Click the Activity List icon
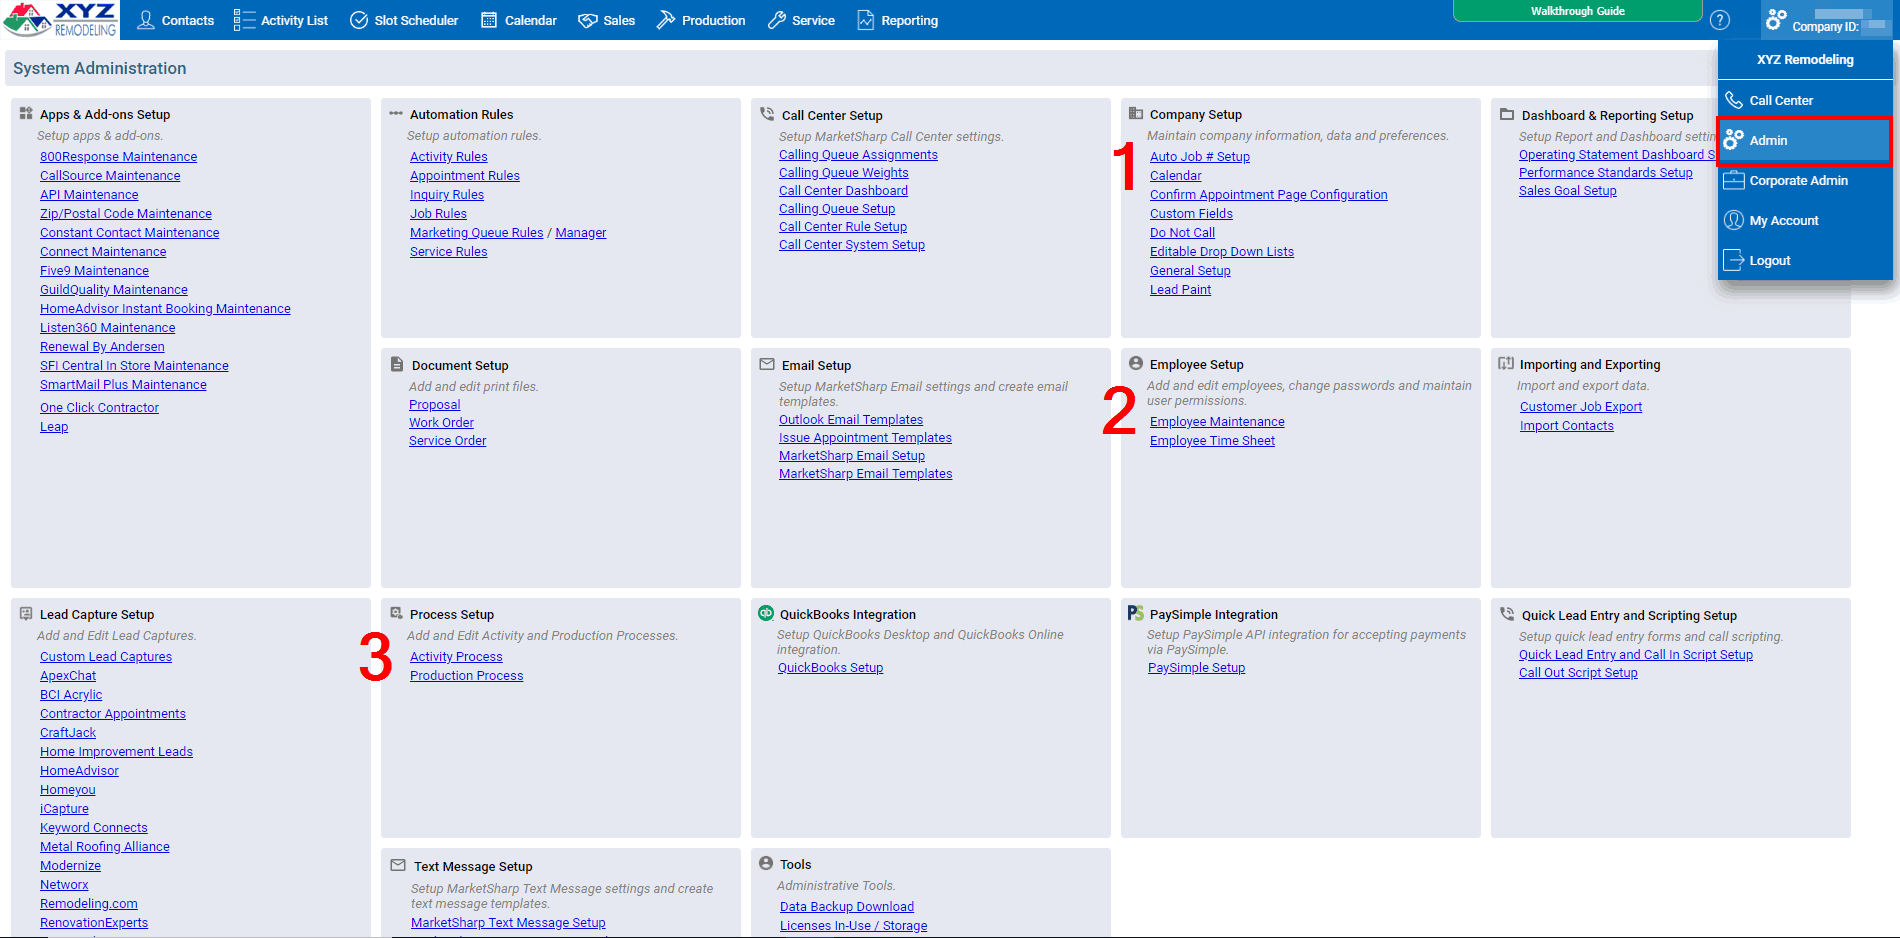Screen dimensions: 1900x938 [x=244, y=20]
